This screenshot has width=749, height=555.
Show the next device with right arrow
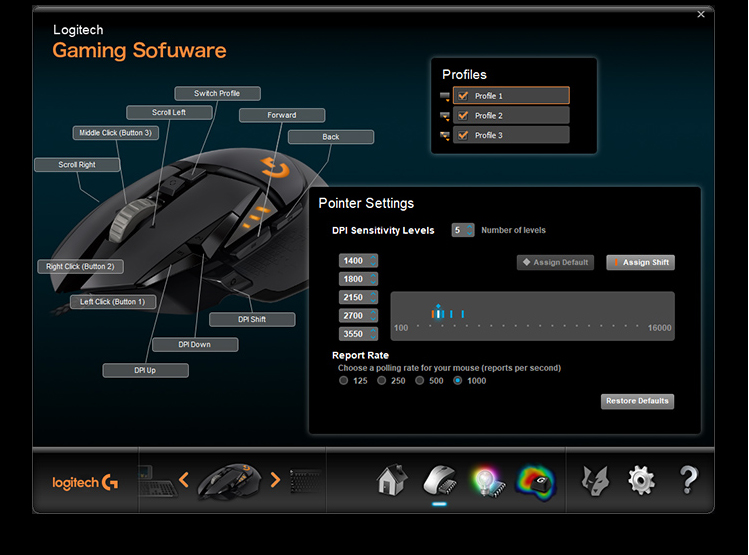click(275, 480)
